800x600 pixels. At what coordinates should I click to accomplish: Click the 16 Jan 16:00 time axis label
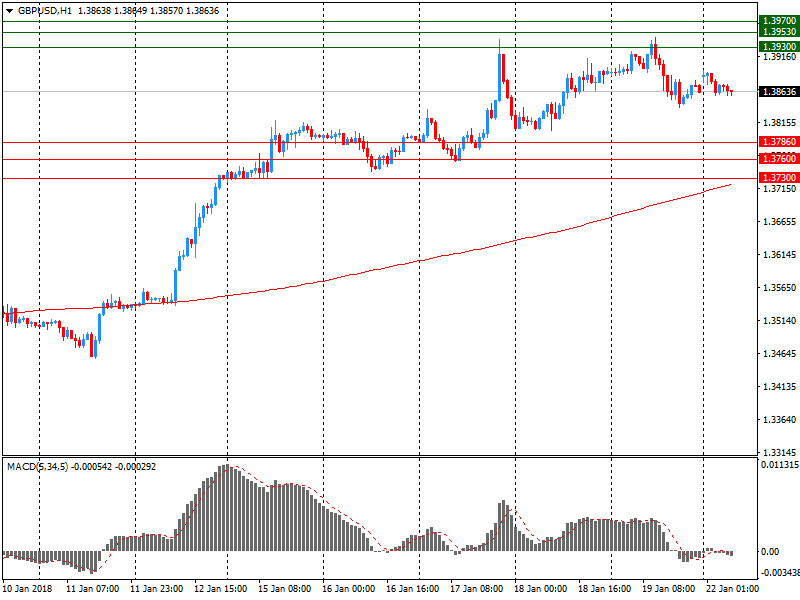pos(412,589)
